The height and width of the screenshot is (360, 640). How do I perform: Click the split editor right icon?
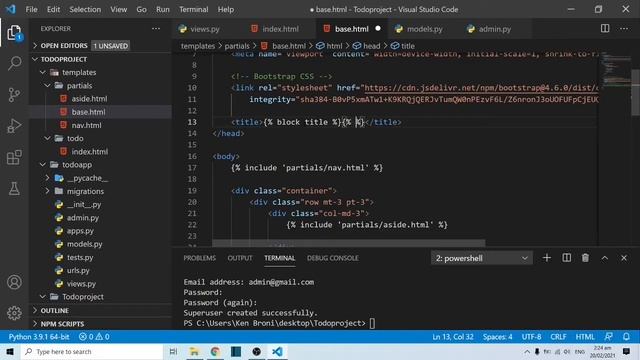point(605,29)
